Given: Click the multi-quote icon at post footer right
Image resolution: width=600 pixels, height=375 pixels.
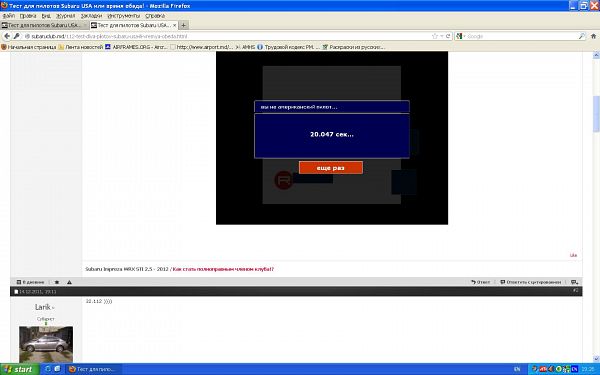Looking at the screenshot, I should (574, 282).
